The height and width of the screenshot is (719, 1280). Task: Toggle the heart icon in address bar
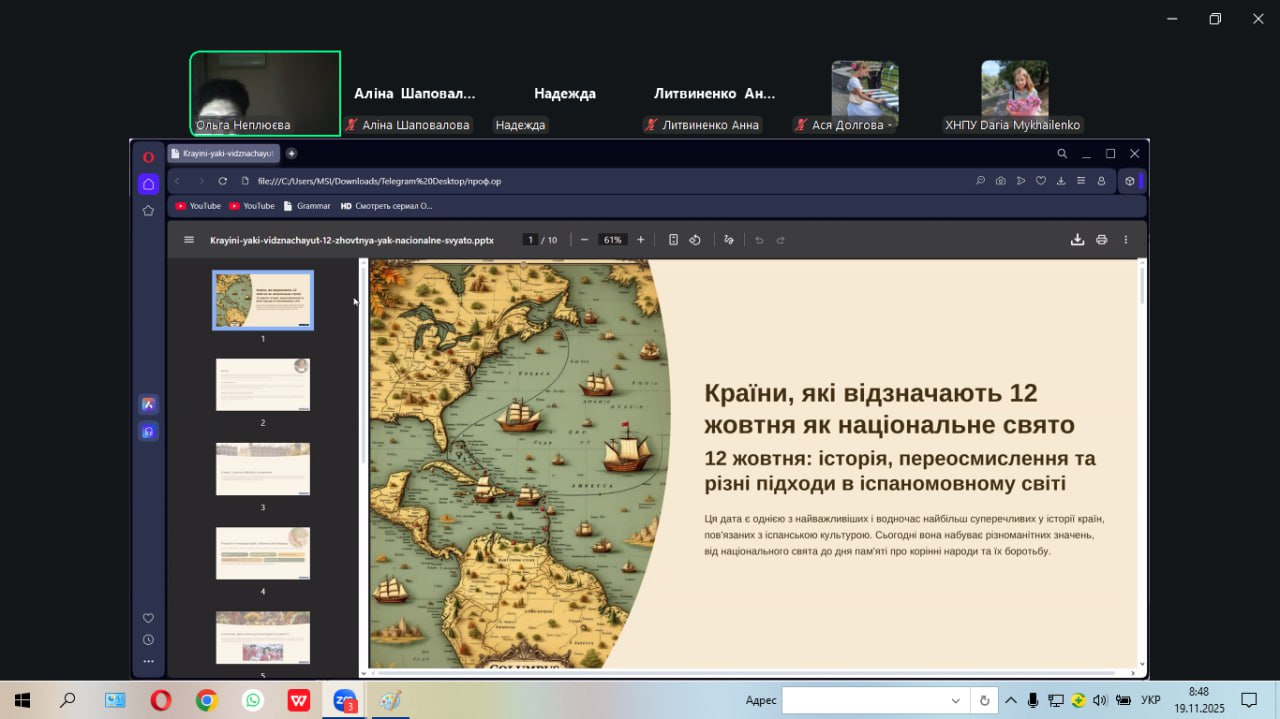tap(1040, 181)
